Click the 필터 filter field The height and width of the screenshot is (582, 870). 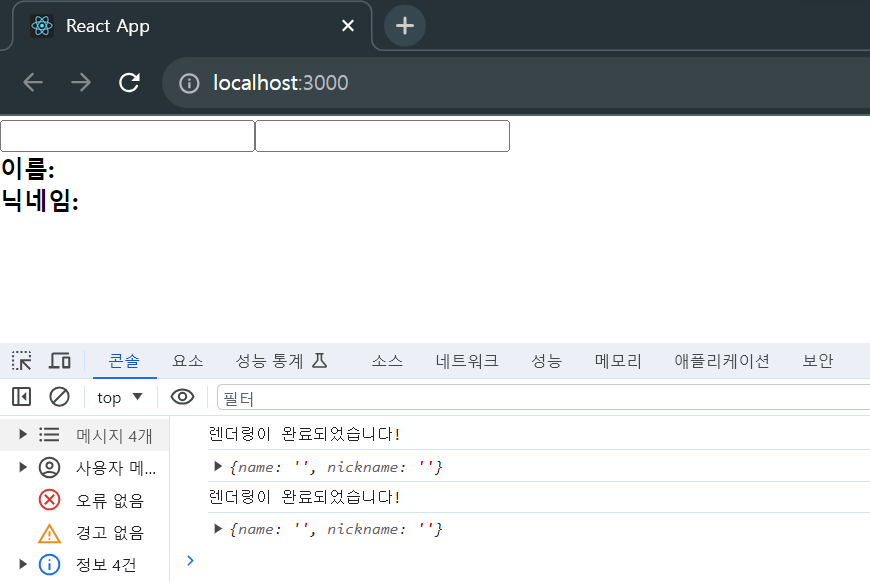click(544, 398)
